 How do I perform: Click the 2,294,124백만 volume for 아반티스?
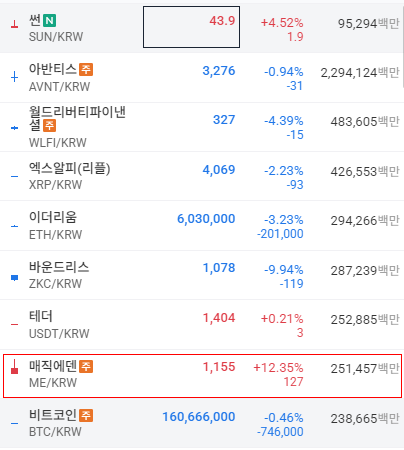pos(360,72)
